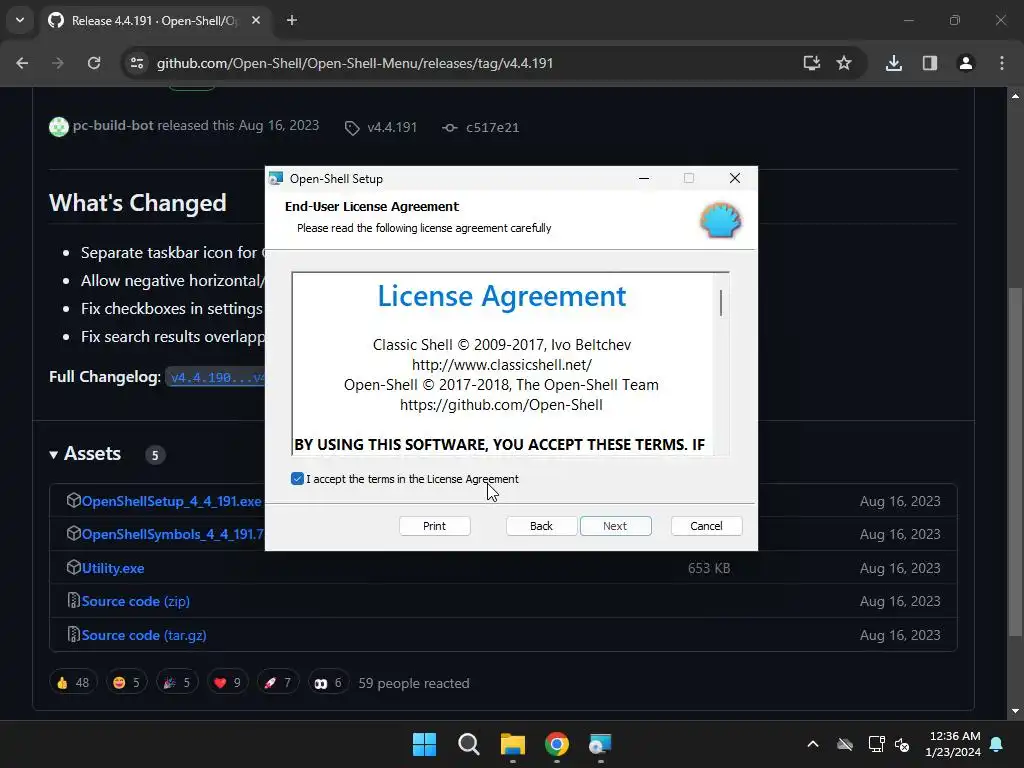1024x768 pixels.
Task: Open File Explorer from taskbar
Action: pyautogui.click(x=513, y=744)
